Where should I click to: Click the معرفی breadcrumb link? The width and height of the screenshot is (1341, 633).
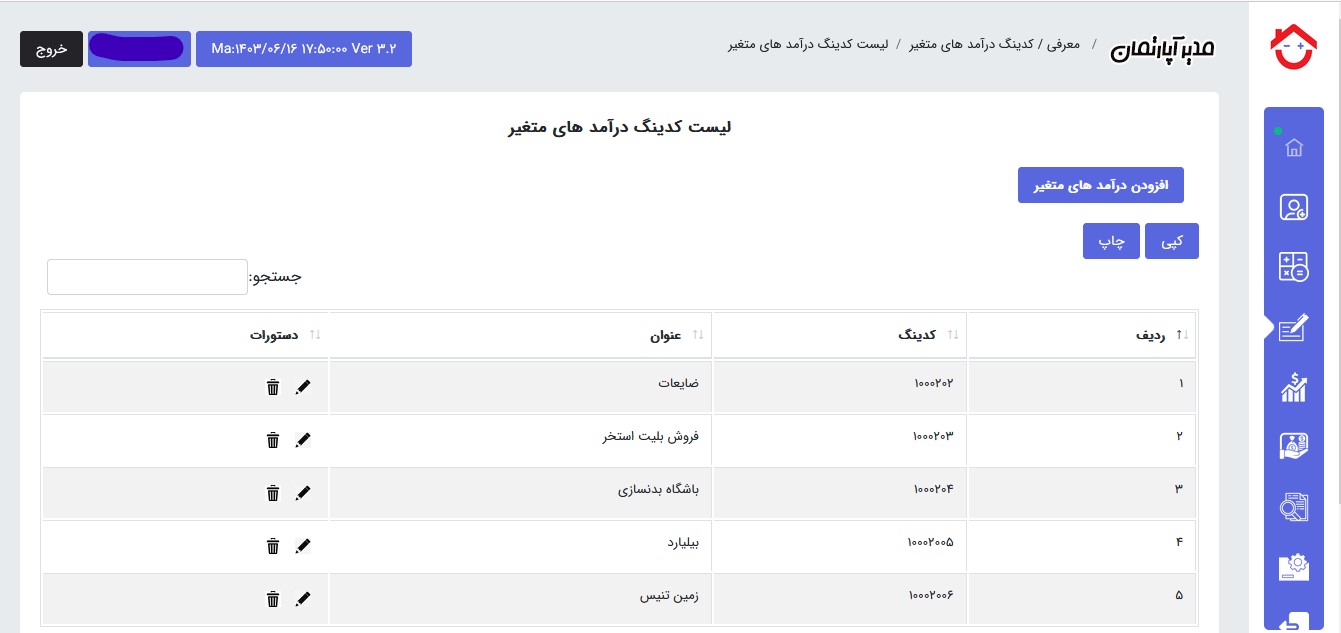[1060, 46]
